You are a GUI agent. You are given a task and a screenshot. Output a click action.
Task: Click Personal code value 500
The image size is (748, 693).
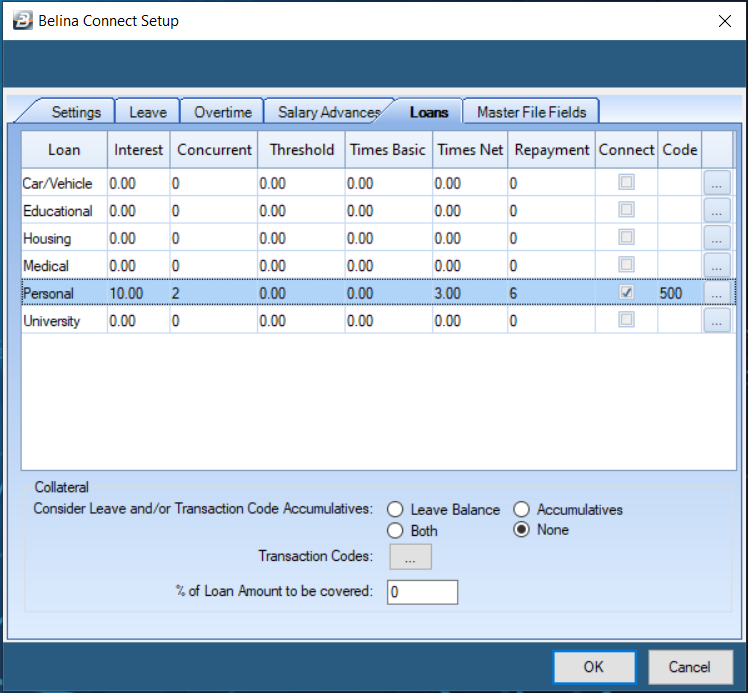(x=680, y=293)
